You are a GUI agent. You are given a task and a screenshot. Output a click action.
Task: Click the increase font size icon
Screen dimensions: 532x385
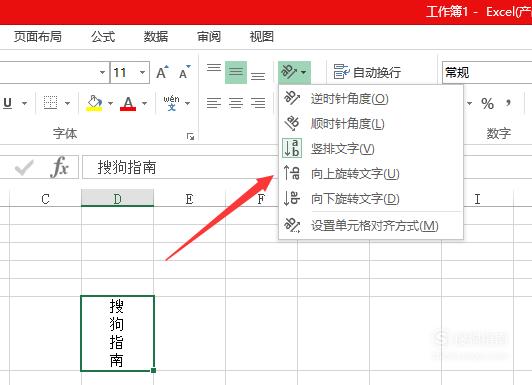(162, 72)
